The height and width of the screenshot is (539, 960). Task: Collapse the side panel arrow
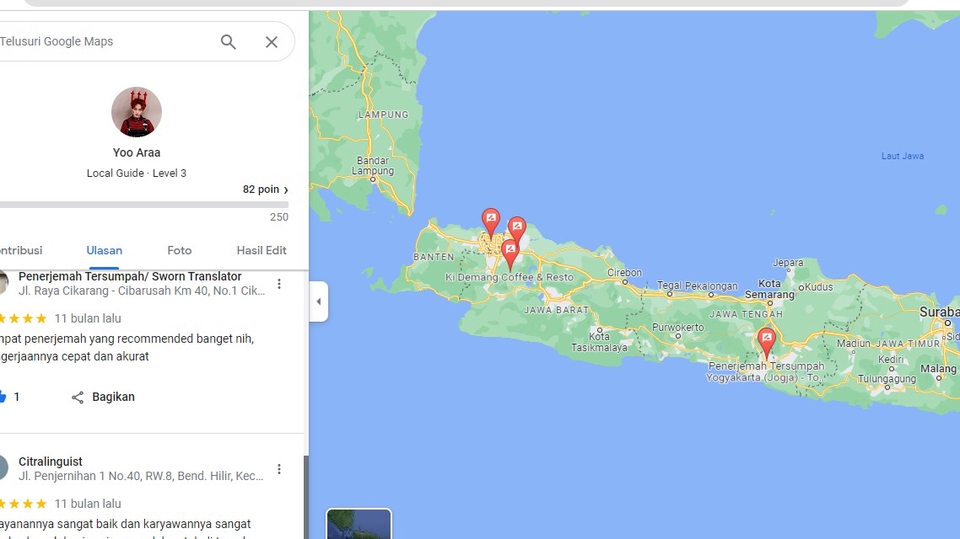[x=318, y=301]
